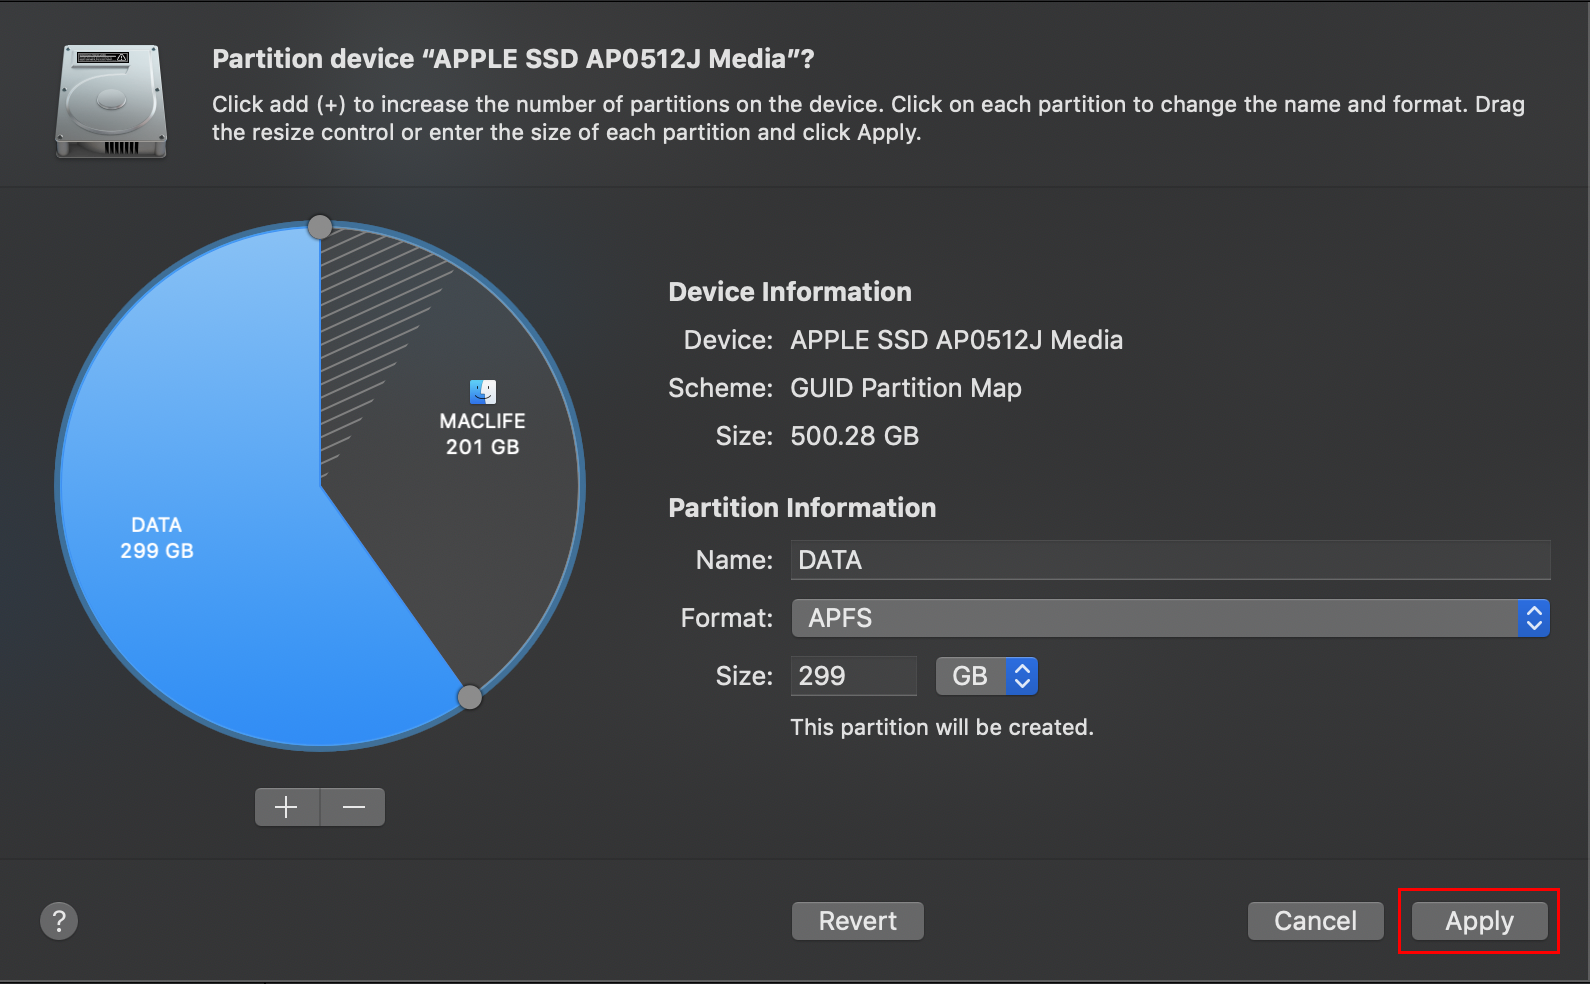
Task: Click the partition Name text field
Action: 1170,560
